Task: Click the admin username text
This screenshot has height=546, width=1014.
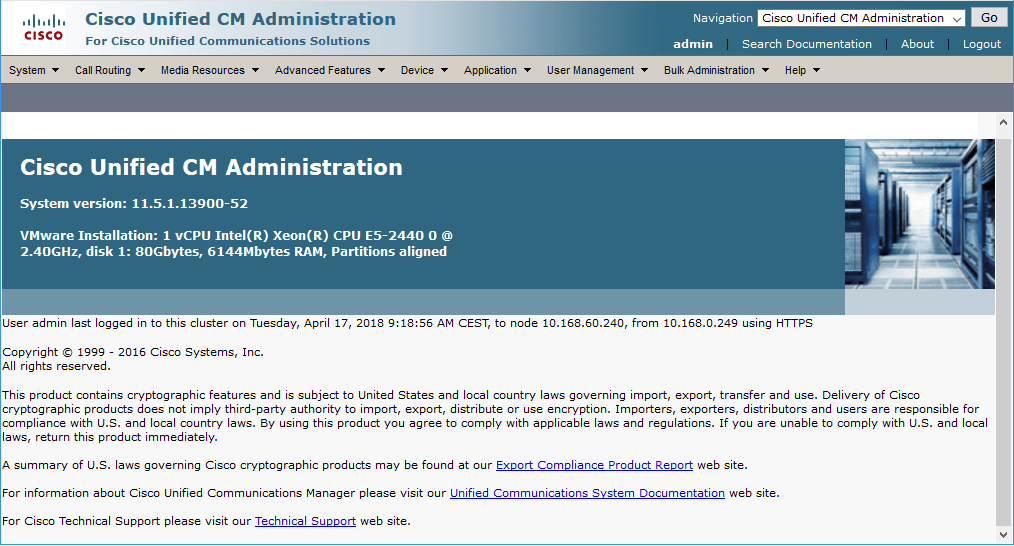Action: click(693, 44)
